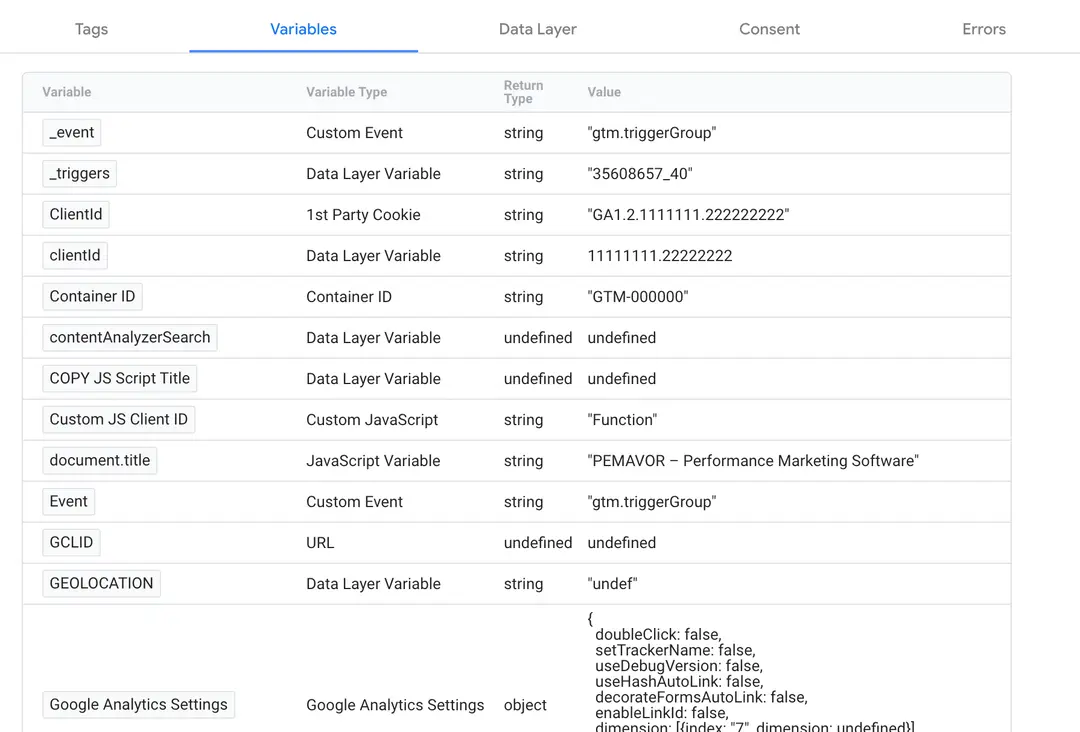Select the GEOLOCATION variable chip
This screenshot has width=1080, height=732.
[x=101, y=583]
